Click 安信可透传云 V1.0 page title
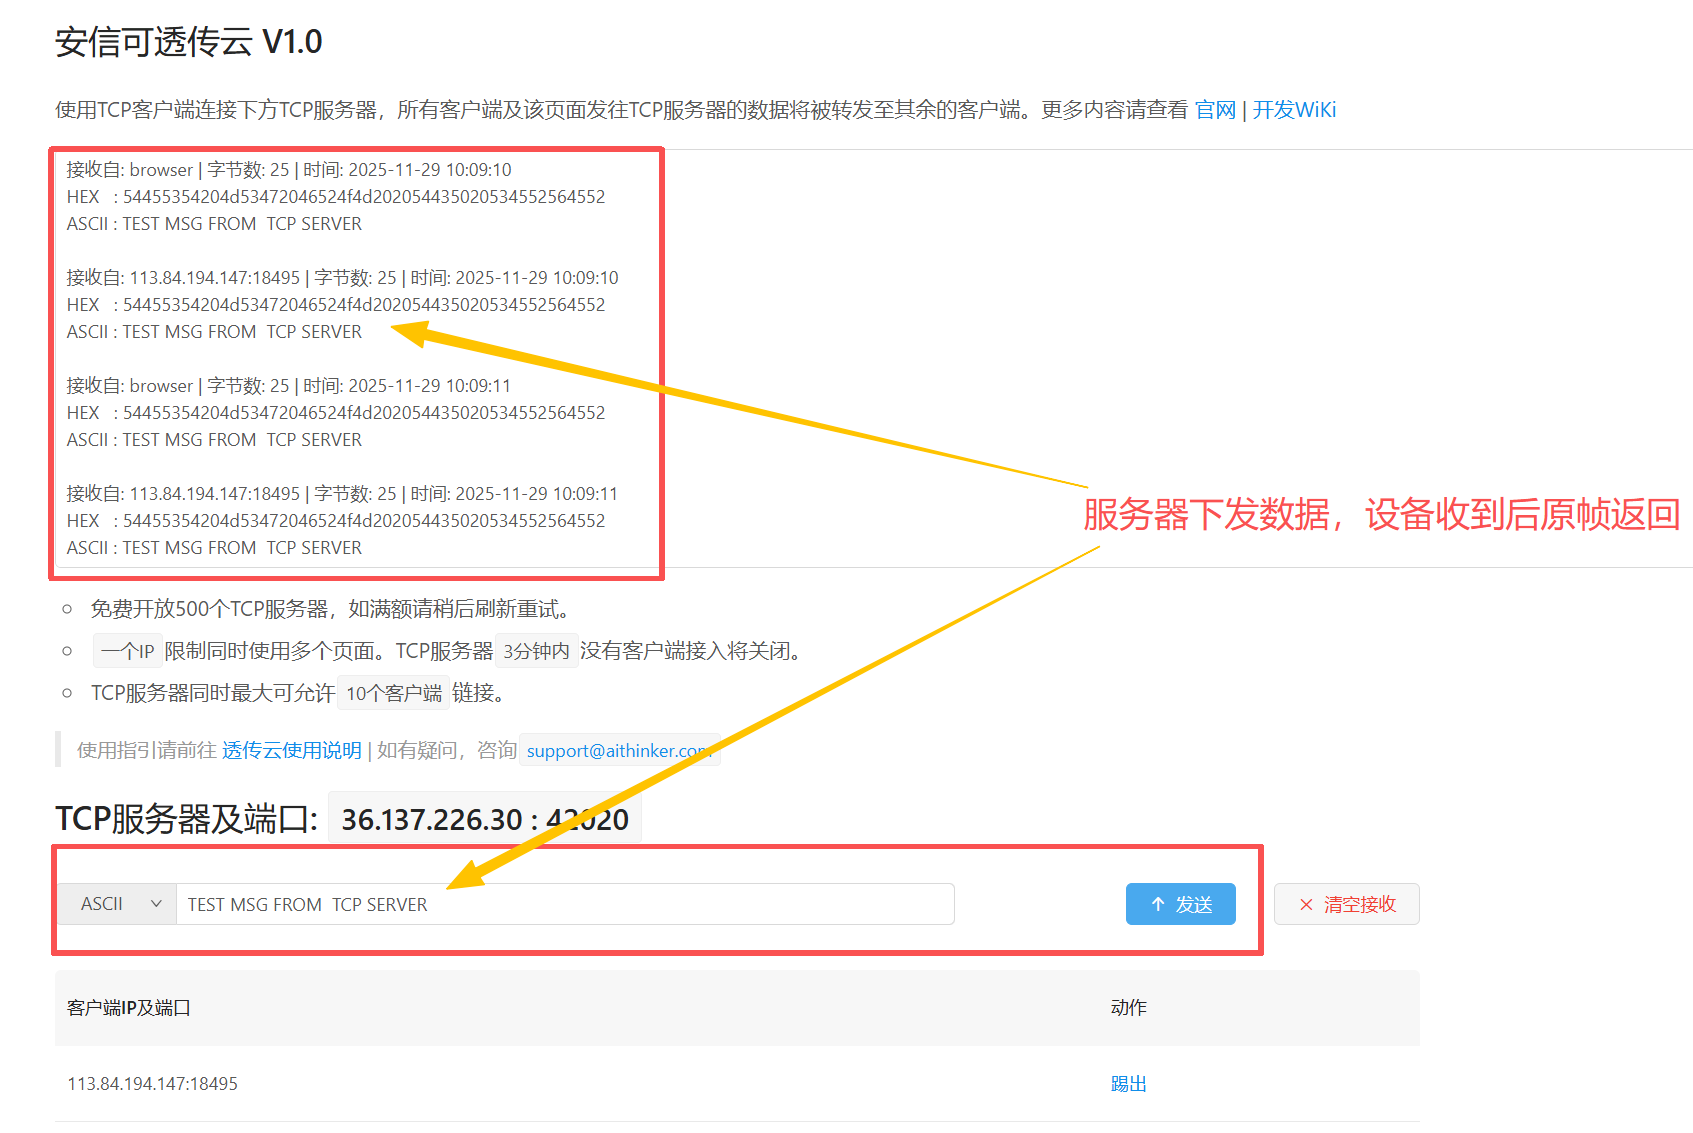 point(189,42)
